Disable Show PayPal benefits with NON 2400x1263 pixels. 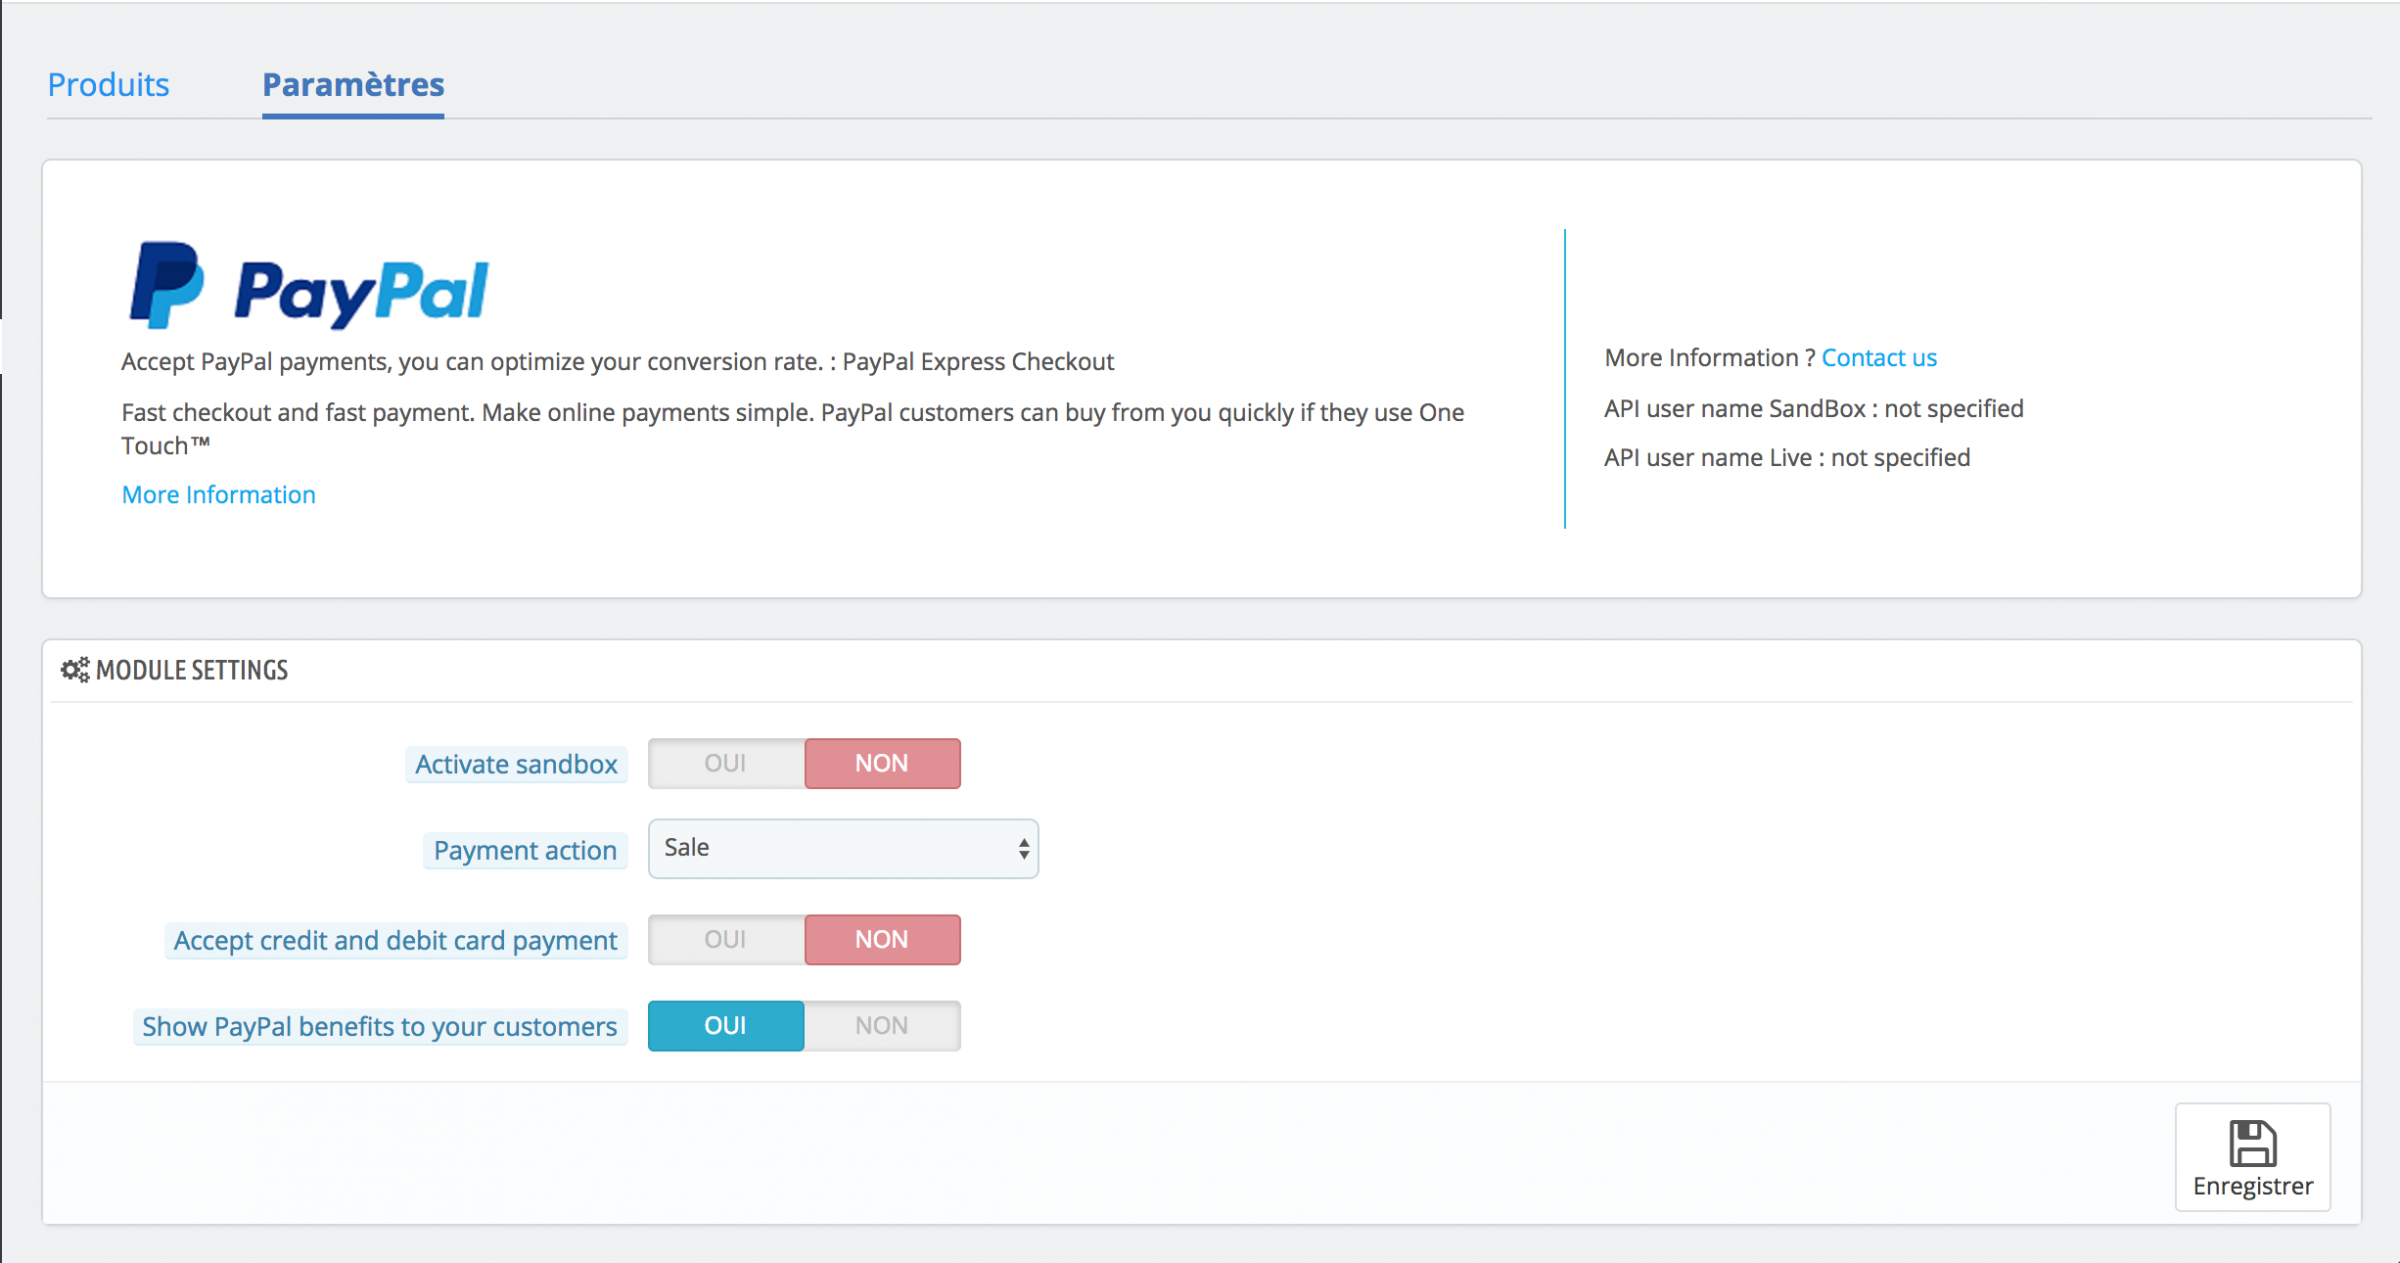pos(882,1025)
